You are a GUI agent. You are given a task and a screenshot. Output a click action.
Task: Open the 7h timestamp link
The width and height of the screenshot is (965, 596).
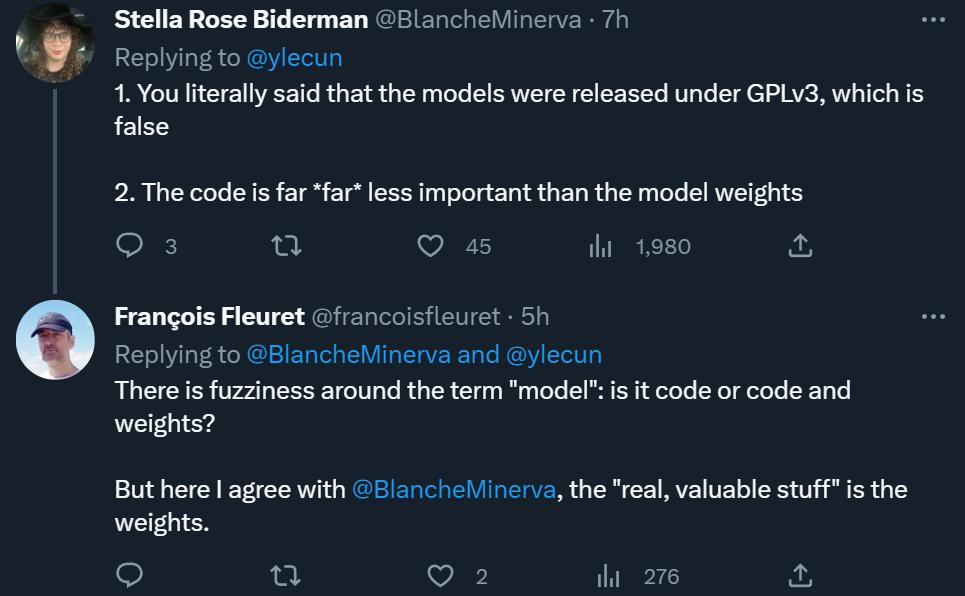point(615,20)
